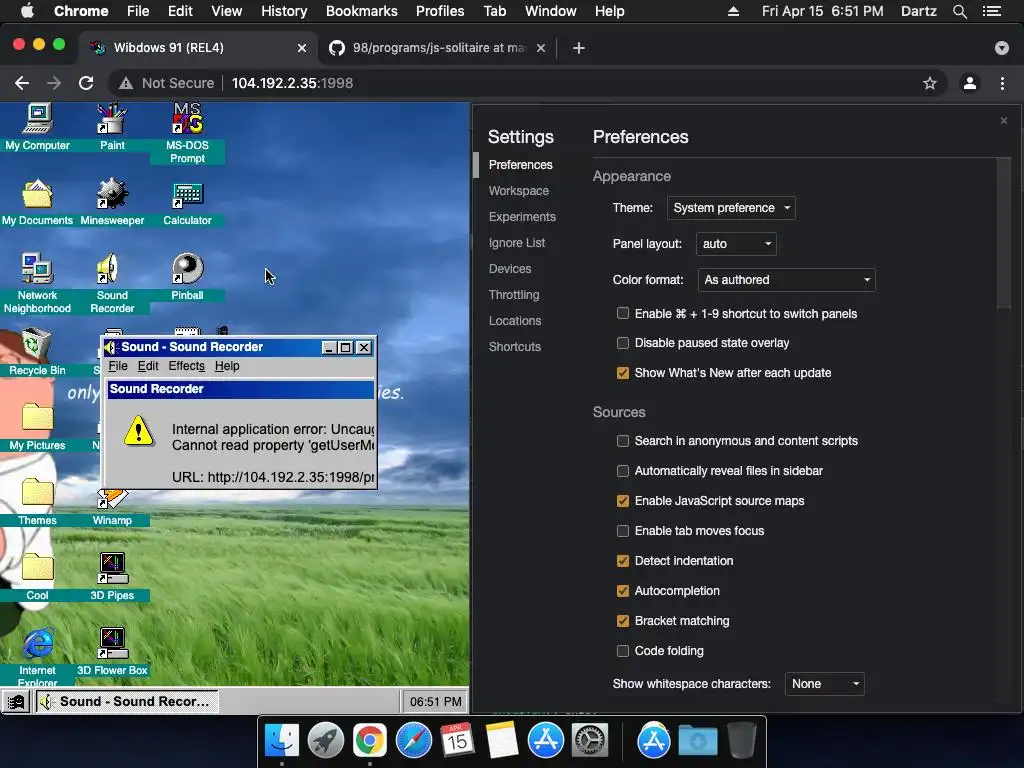The height and width of the screenshot is (768, 1024).
Task: Check Code folding
Action: (623, 651)
